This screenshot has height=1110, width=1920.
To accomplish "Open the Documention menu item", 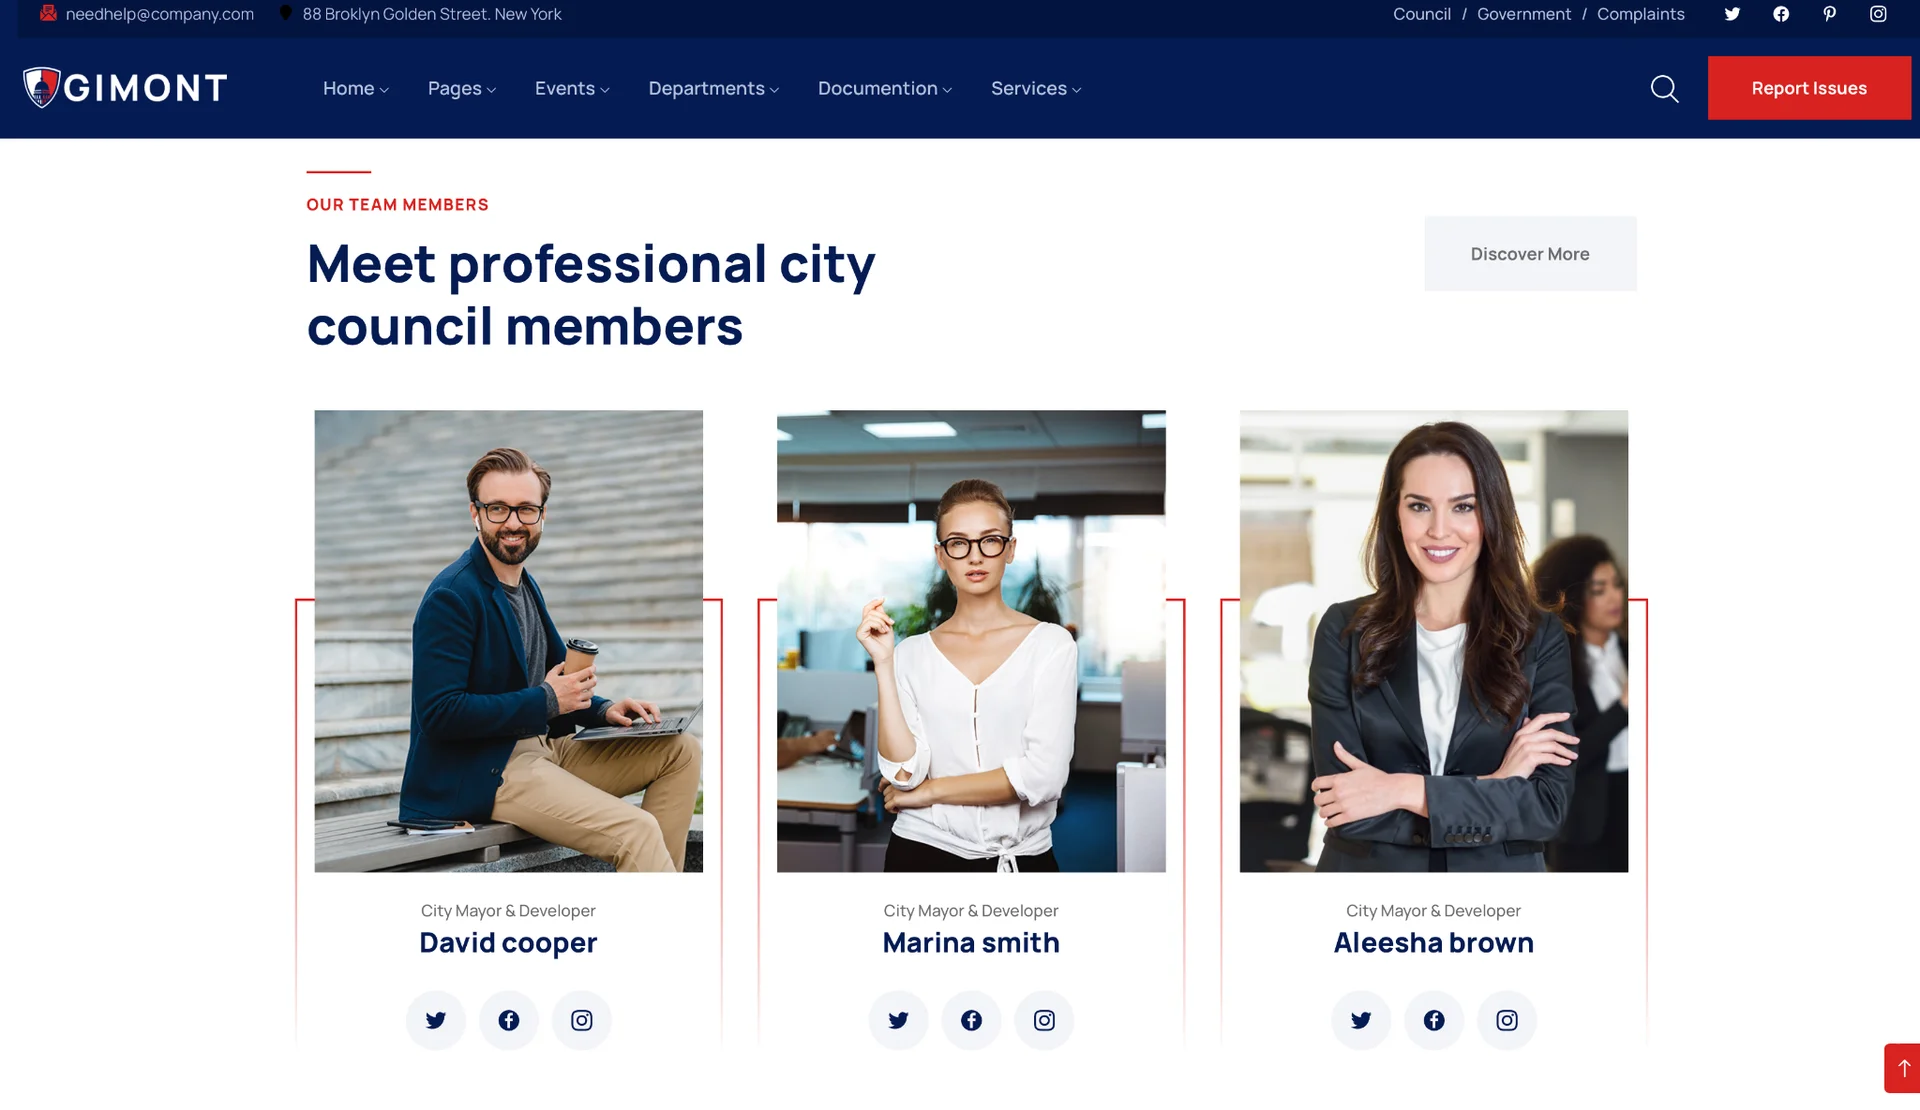I will click(885, 89).
